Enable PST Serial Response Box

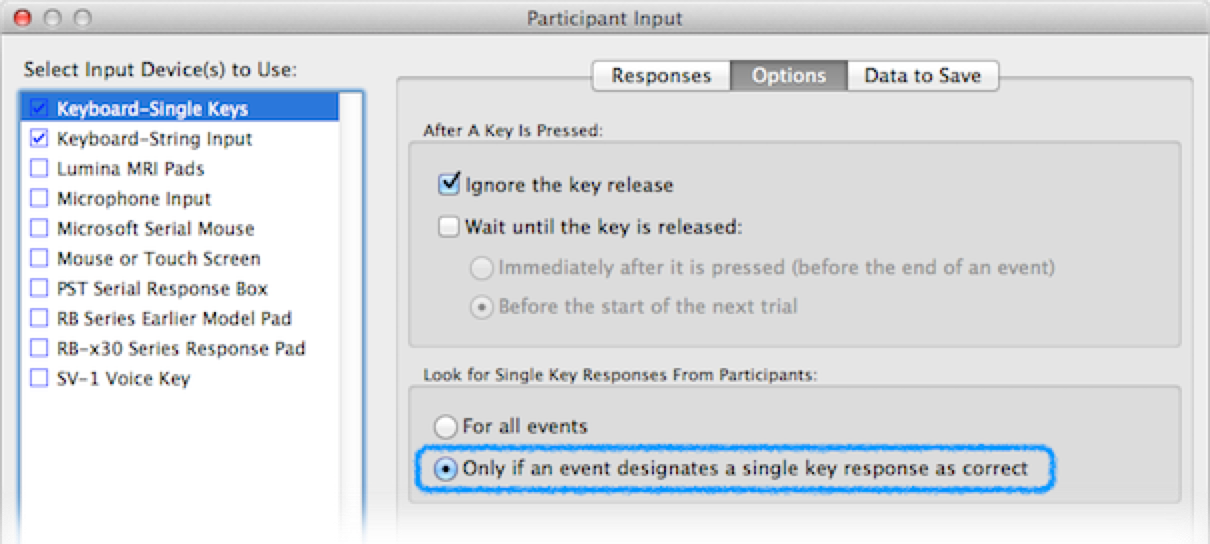click(x=39, y=289)
